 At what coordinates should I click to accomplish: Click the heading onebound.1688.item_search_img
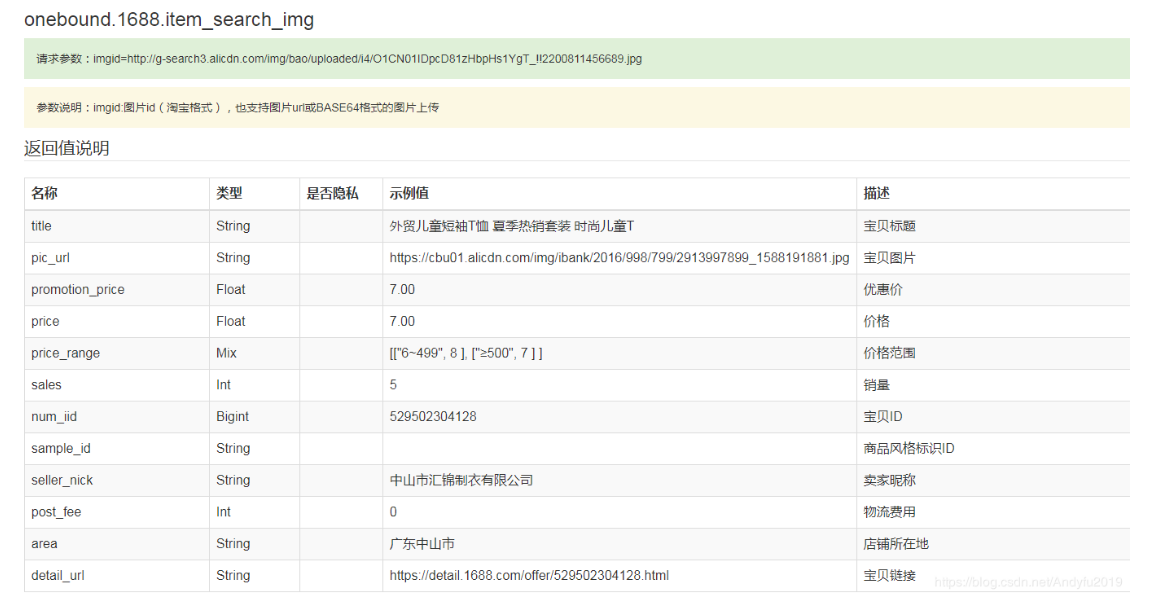coord(169,19)
